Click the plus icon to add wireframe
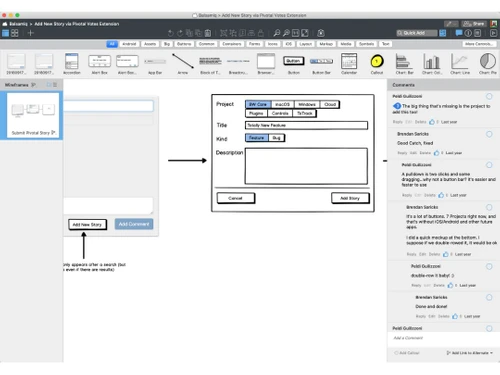Image resolution: width=500 pixels, height=375 pixels. (x=31, y=33)
